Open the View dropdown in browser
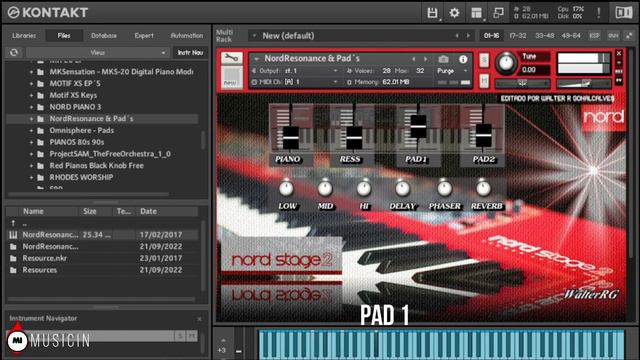The height and width of the screenshot is (360, 640). (98, 53)
